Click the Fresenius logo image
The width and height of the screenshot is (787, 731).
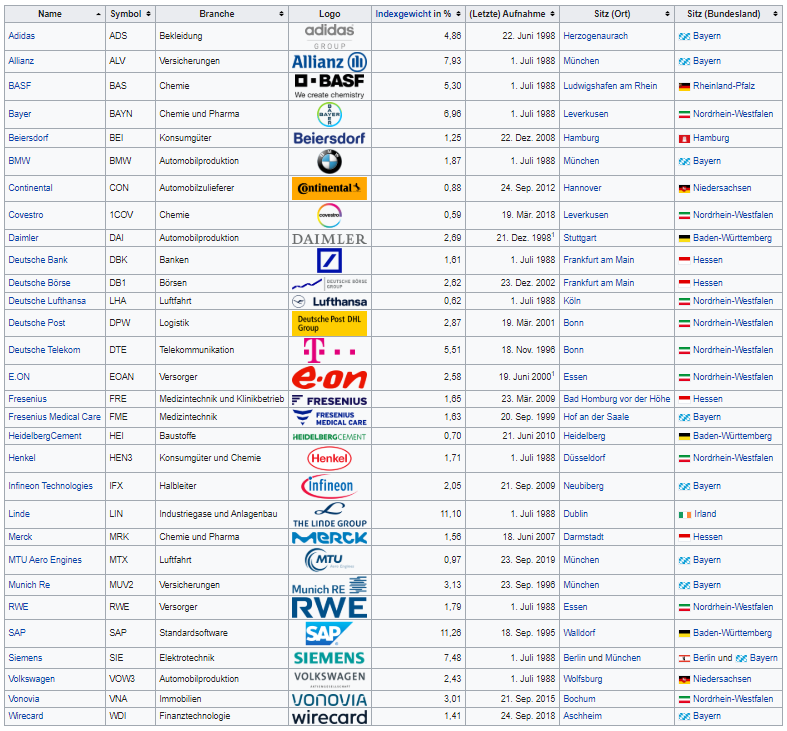tap(329, 401)
